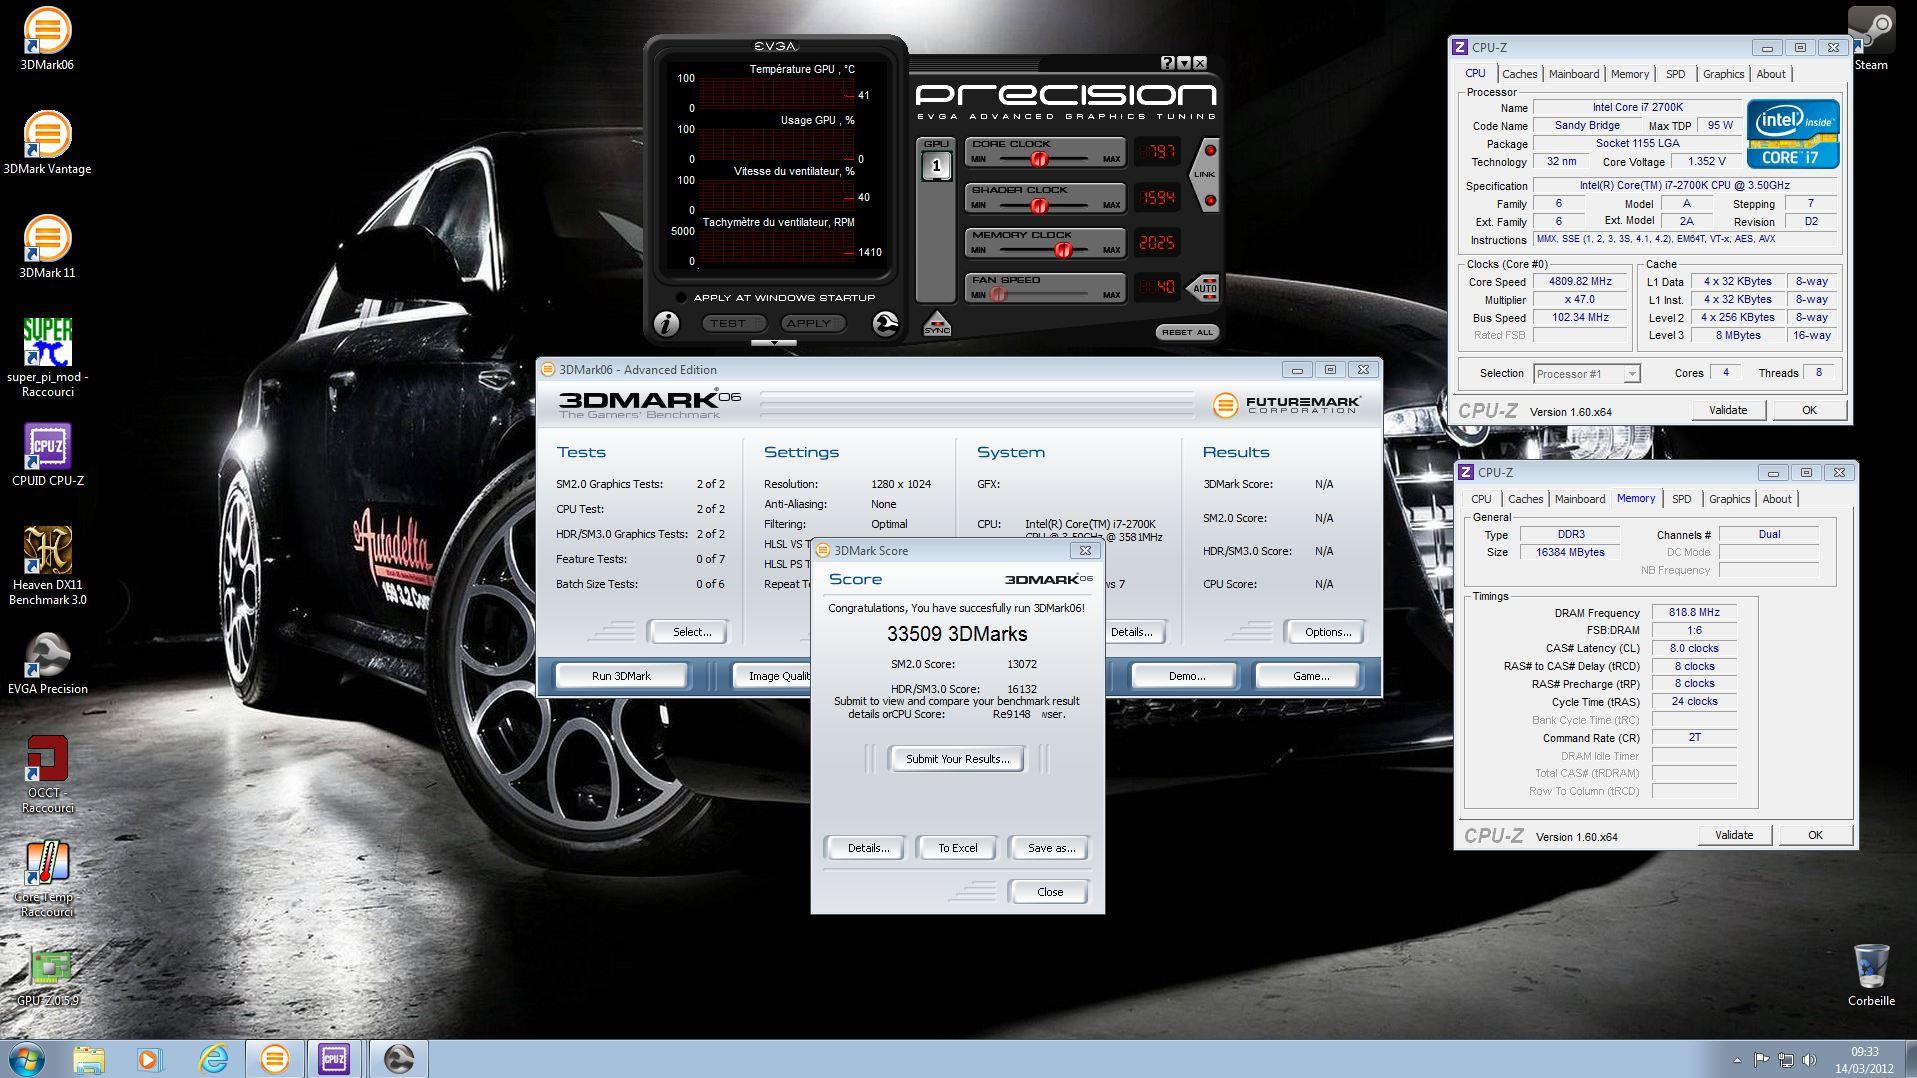1917x1078 pixels.
Task: Click the Shader Clock slider handle
Action: 1038,205
